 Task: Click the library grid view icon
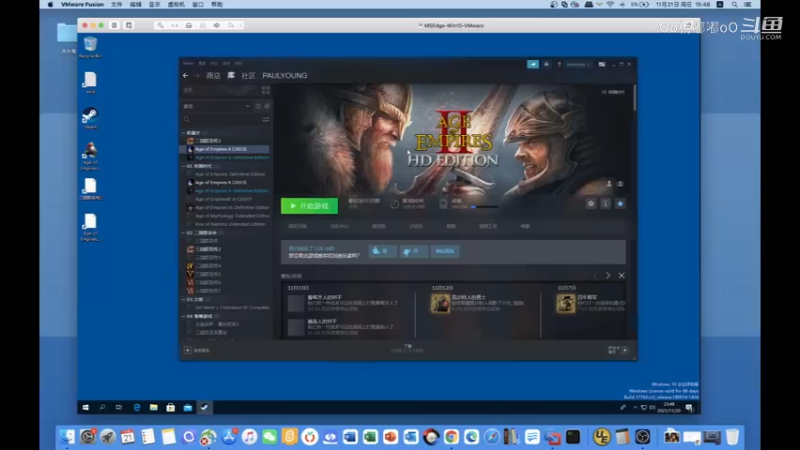pyautogui.click(x=266, y=90)
